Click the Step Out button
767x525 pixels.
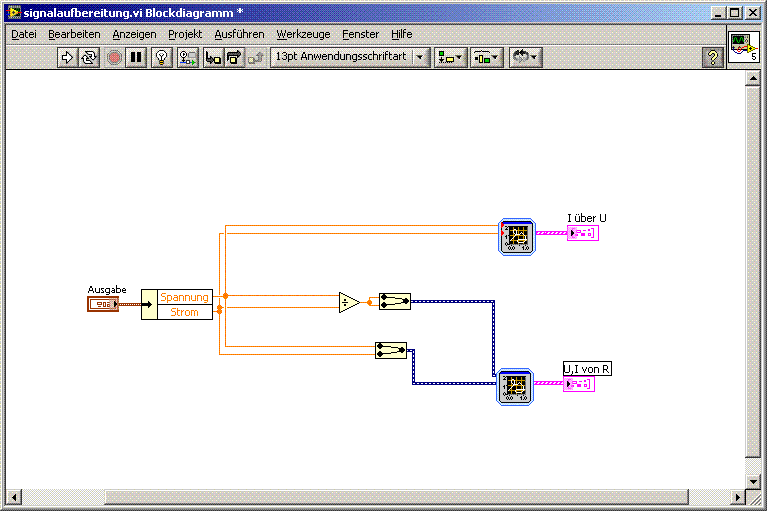(255, 58)
